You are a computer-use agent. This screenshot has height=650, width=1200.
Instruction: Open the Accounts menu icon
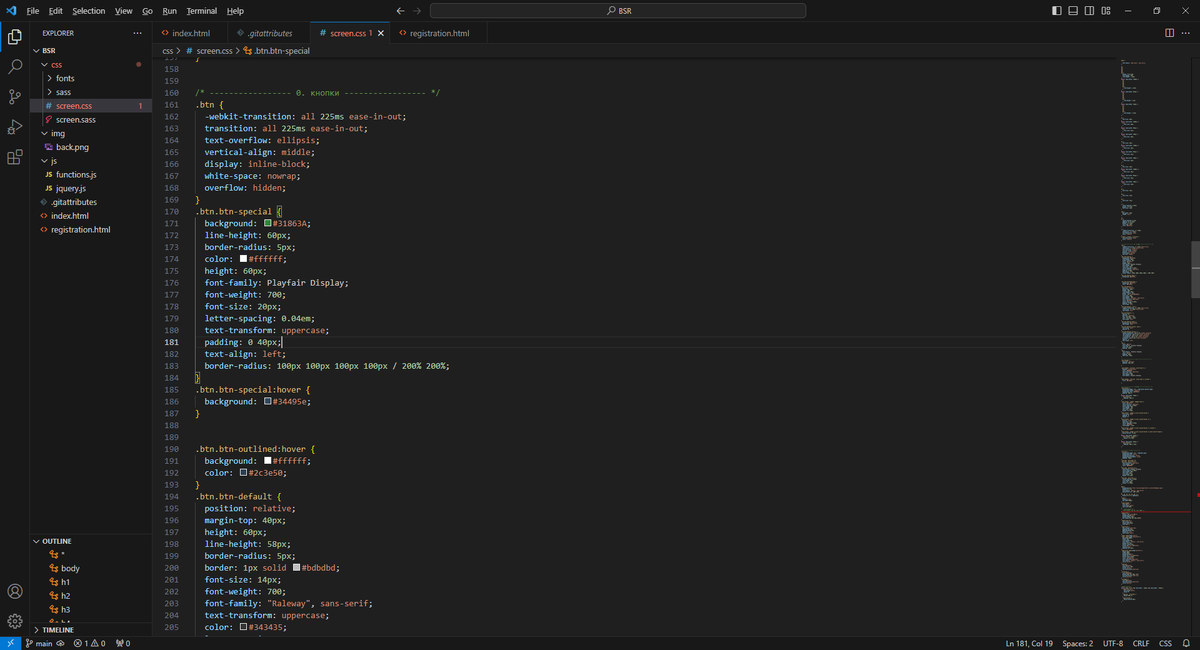coord(15,592)
